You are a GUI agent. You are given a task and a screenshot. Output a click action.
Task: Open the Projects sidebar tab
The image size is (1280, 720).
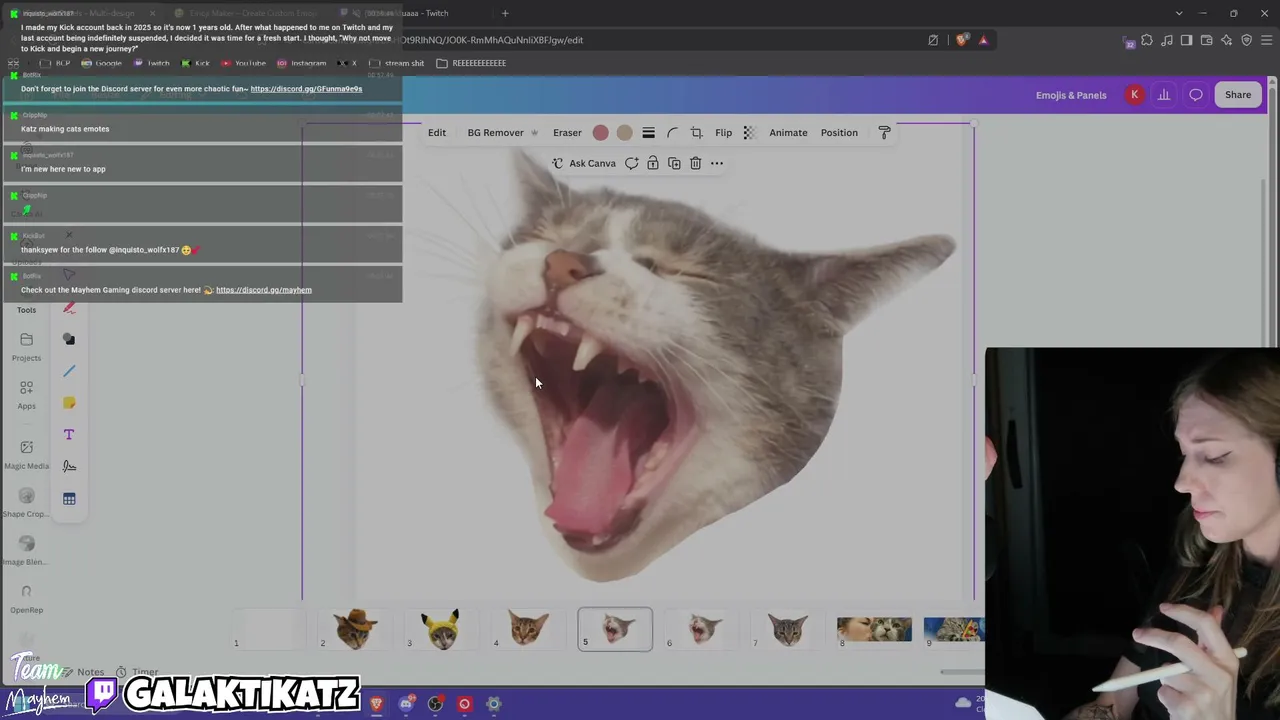pyautogui.click(x=26, y=347)
